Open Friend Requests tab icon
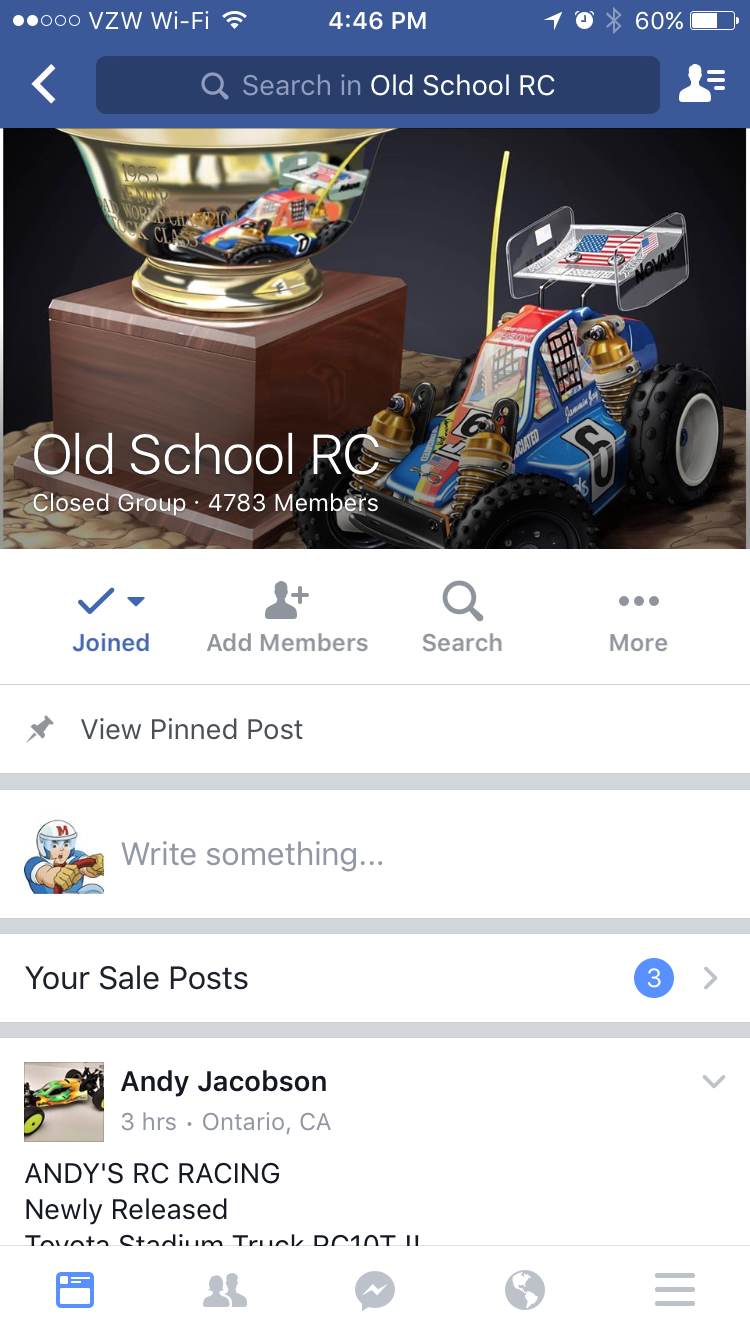Image resolution: width=750 pixels, height=1334 pixels. (x=225, y=1290)
